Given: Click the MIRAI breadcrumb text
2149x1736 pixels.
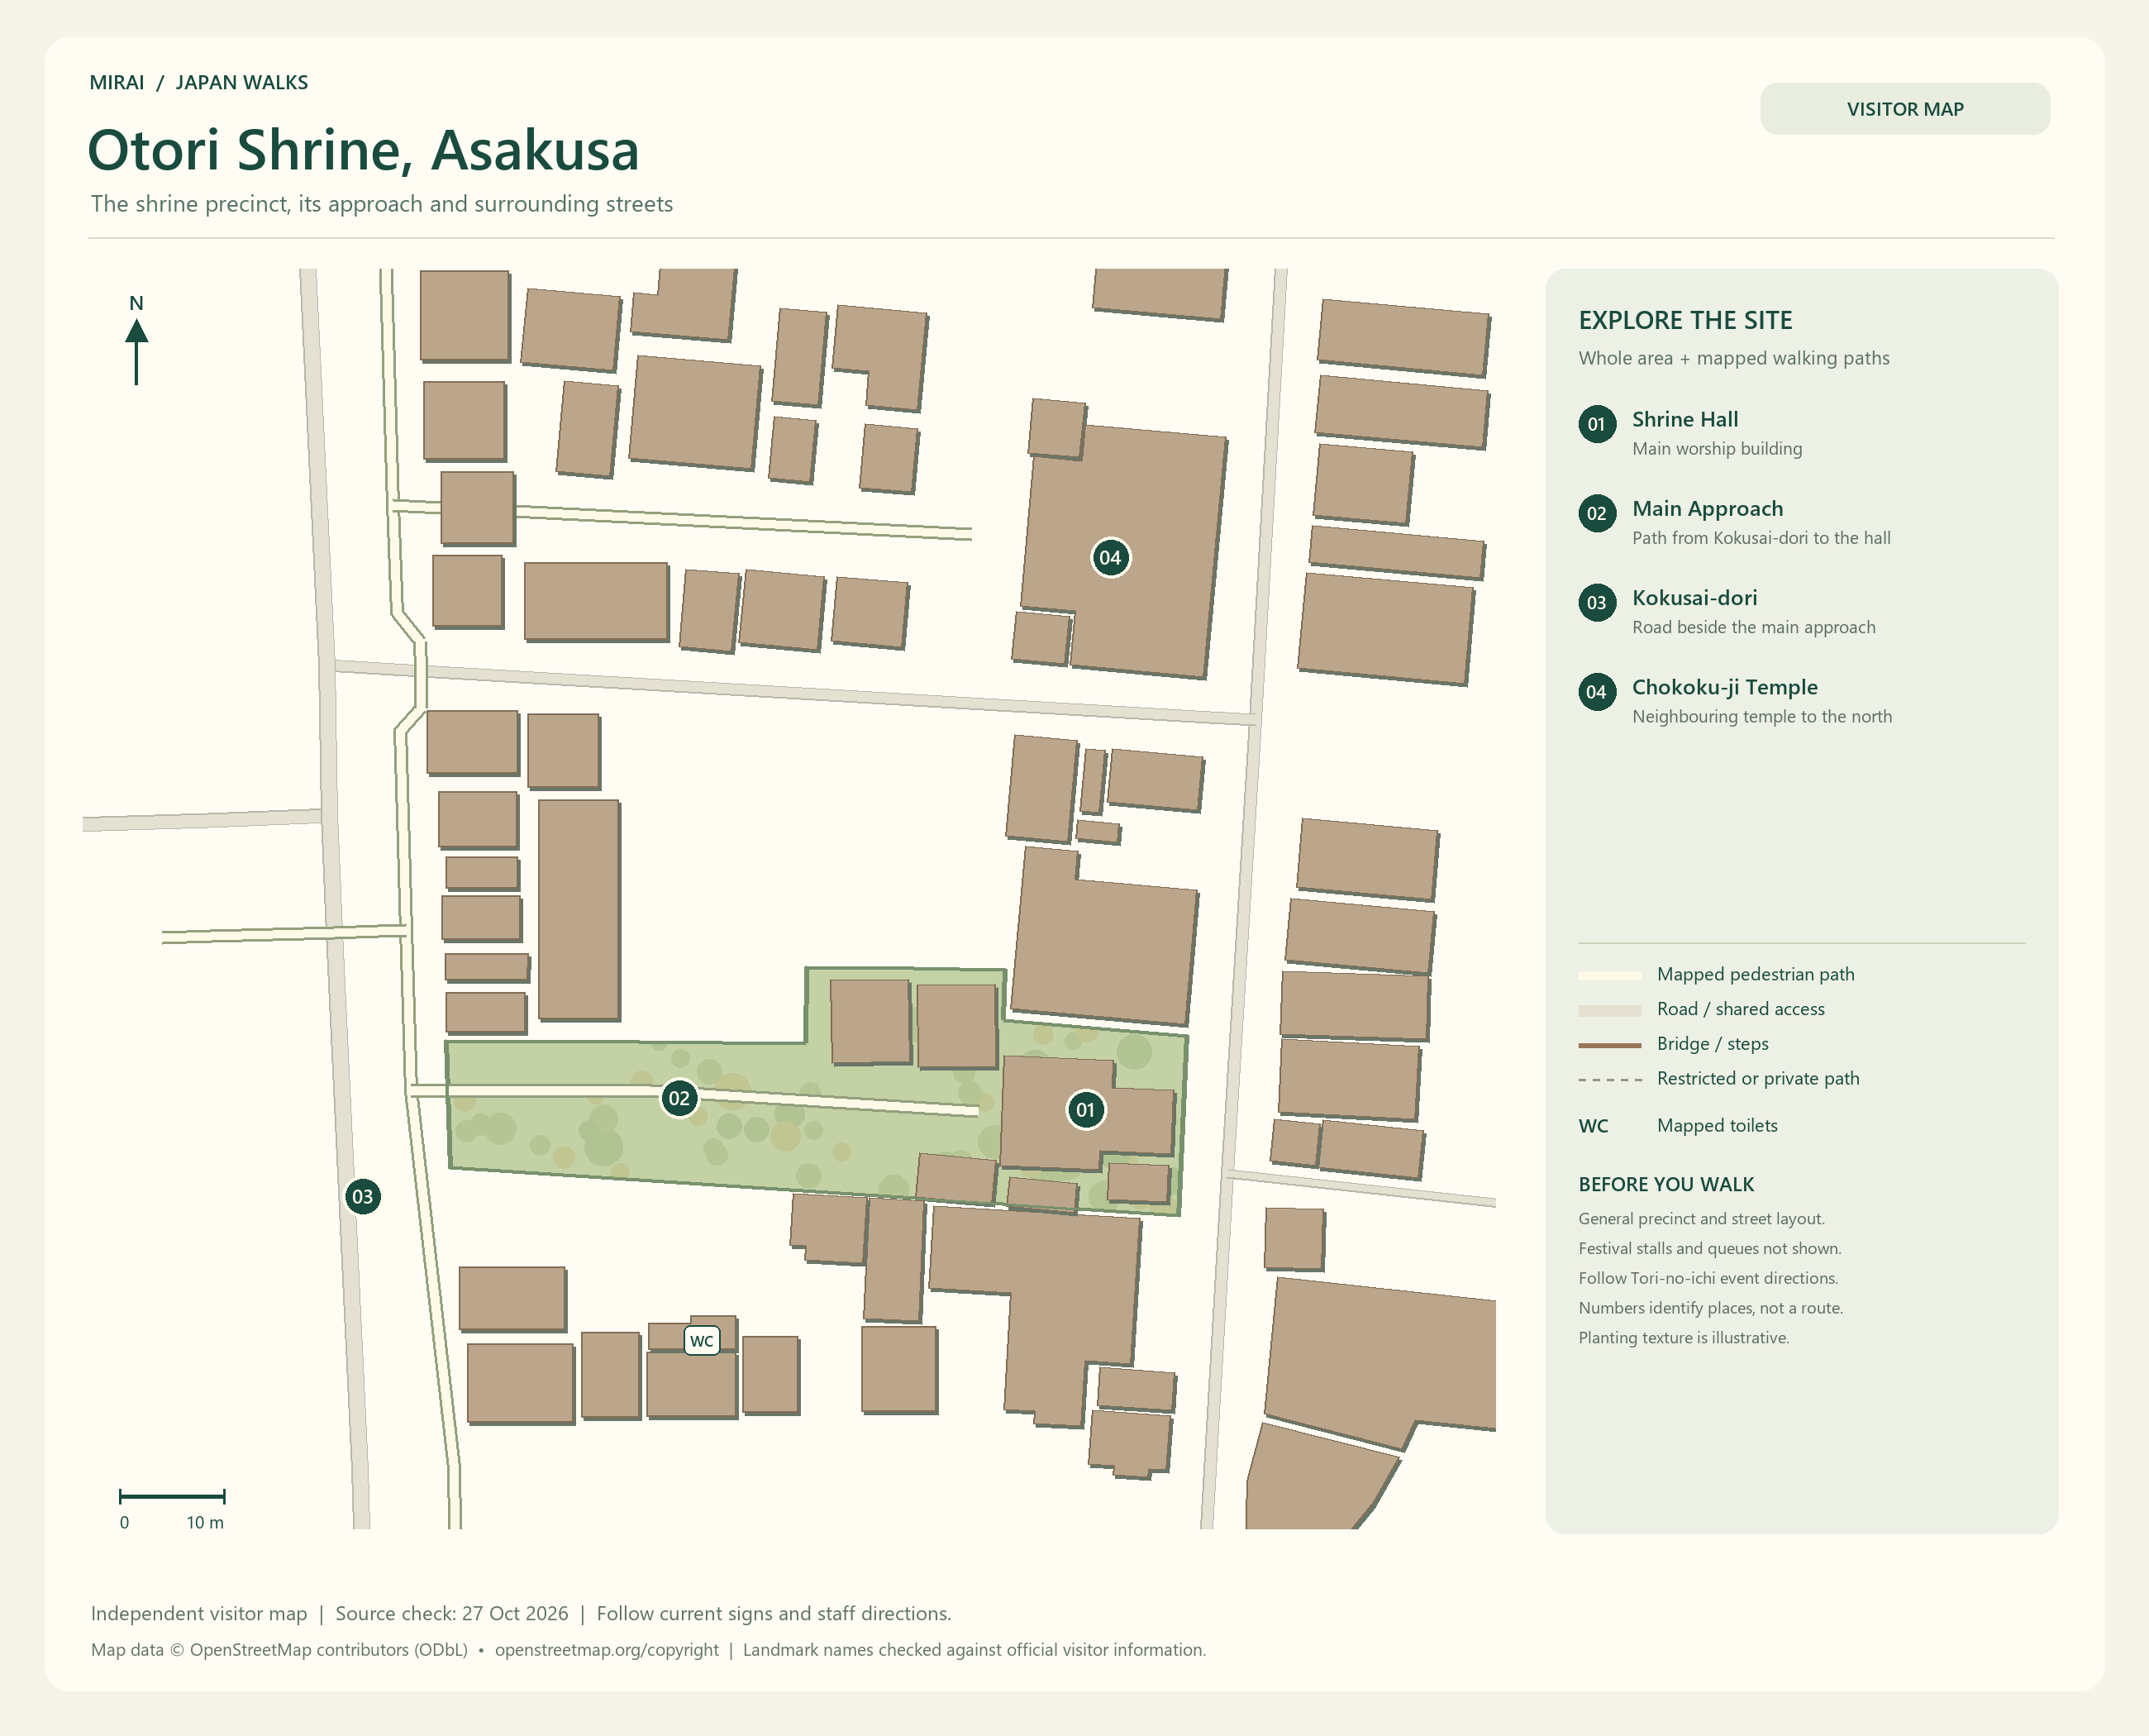Looking at the screenshot, I should 117,83.
